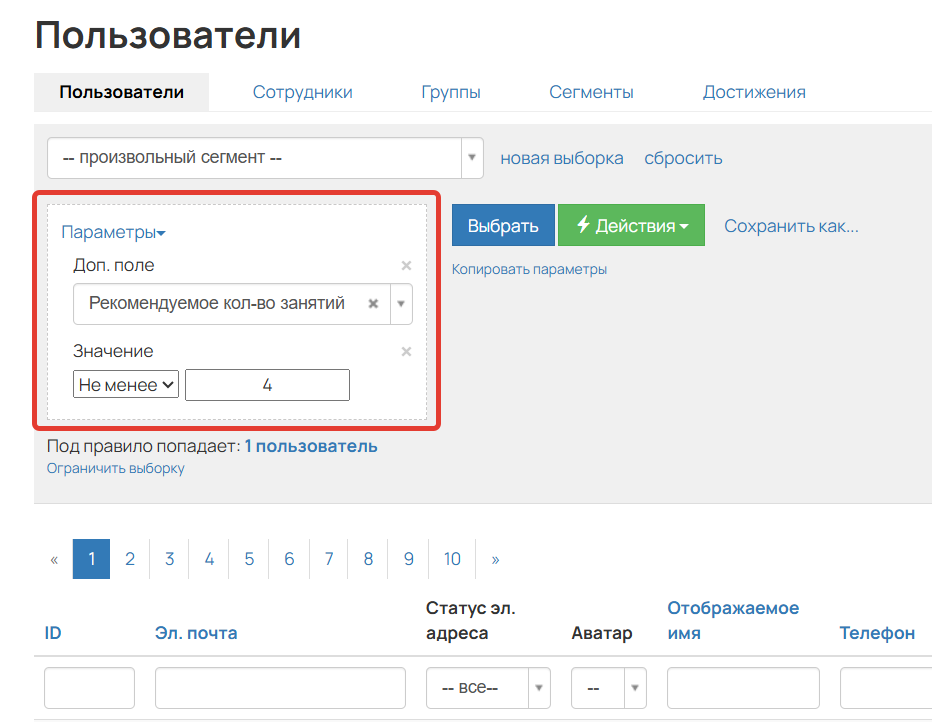
Task: Open the "Не менее" comparison dropdown
Action: 125,384
